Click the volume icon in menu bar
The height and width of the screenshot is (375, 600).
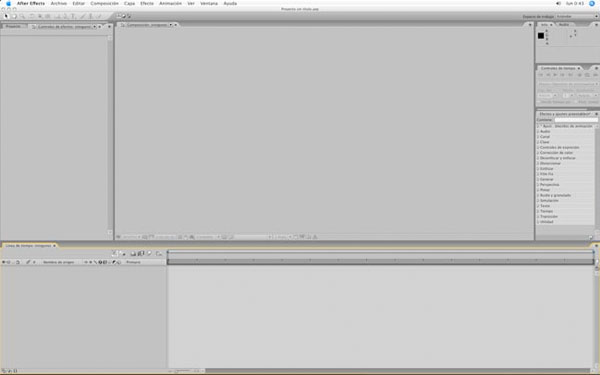558,3
